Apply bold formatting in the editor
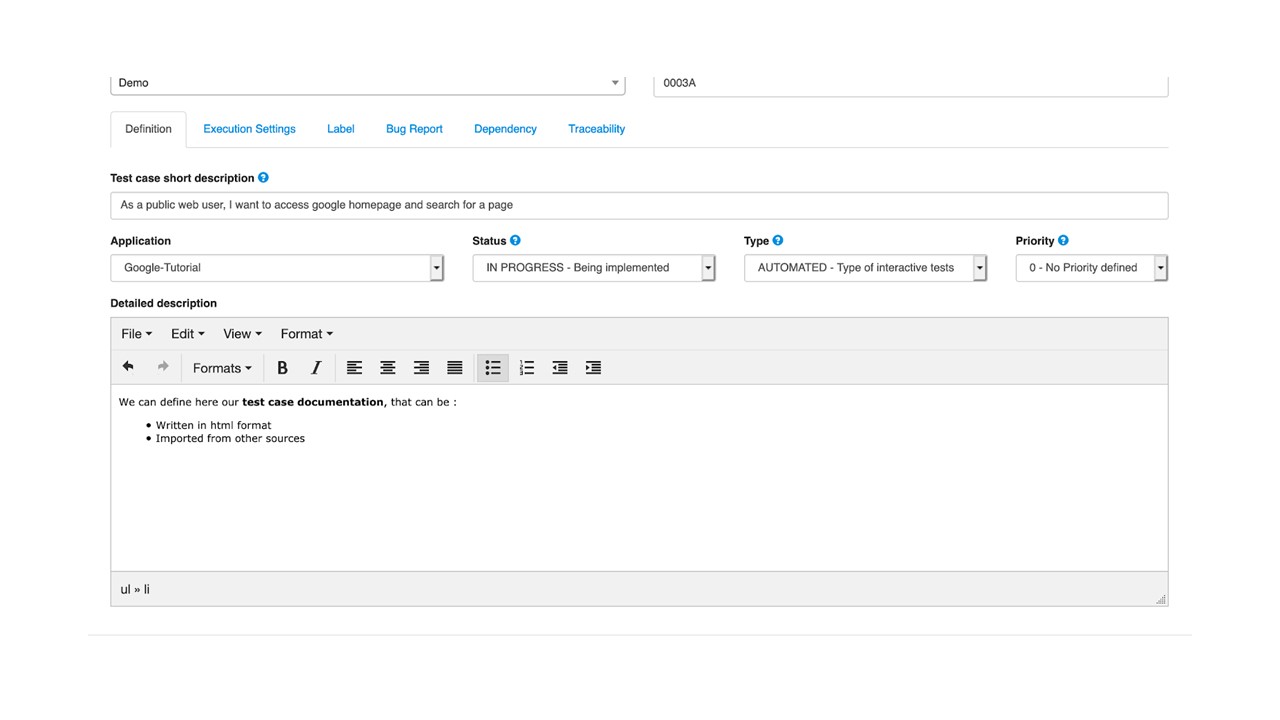1280x720 pixels. click(282, 368)
